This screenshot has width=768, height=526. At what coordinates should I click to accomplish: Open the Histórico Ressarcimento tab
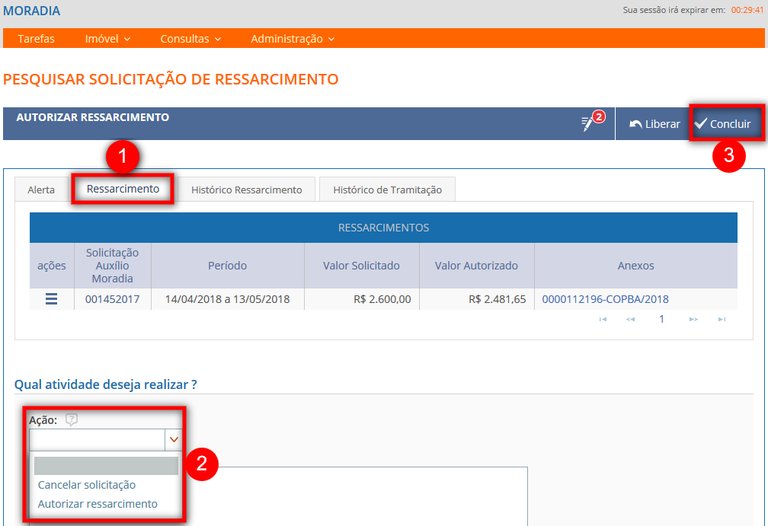click(x=246, y=189)
